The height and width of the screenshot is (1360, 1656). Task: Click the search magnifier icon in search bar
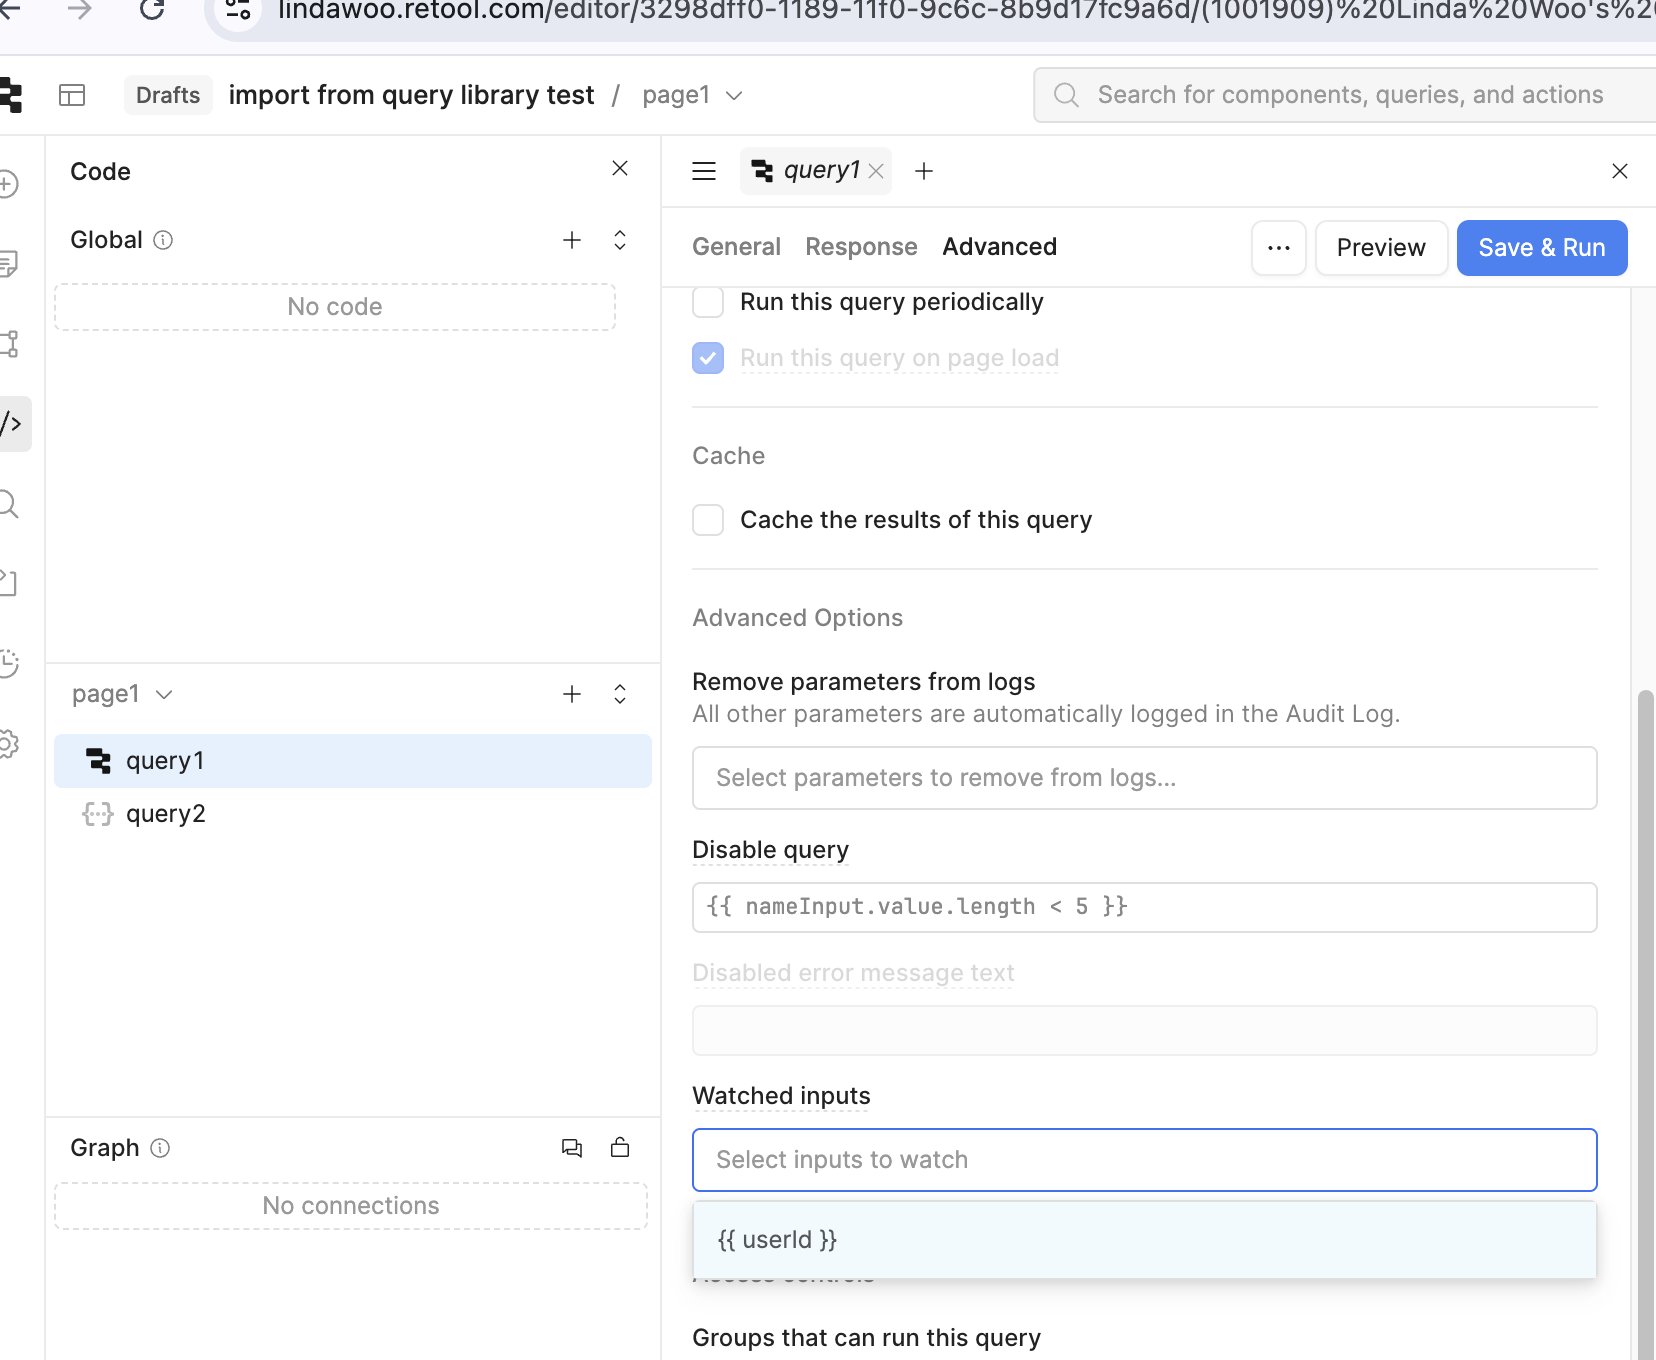point(1066,95)
